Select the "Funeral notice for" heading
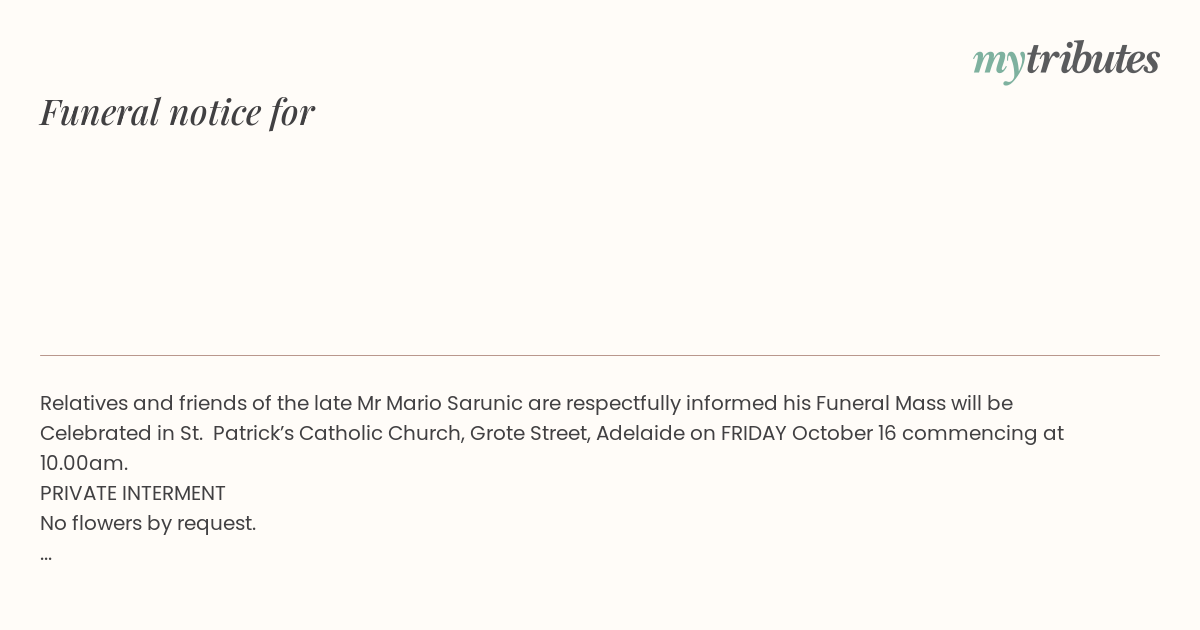This screenshot has height=630, width=1200. (x=177, y=112)
